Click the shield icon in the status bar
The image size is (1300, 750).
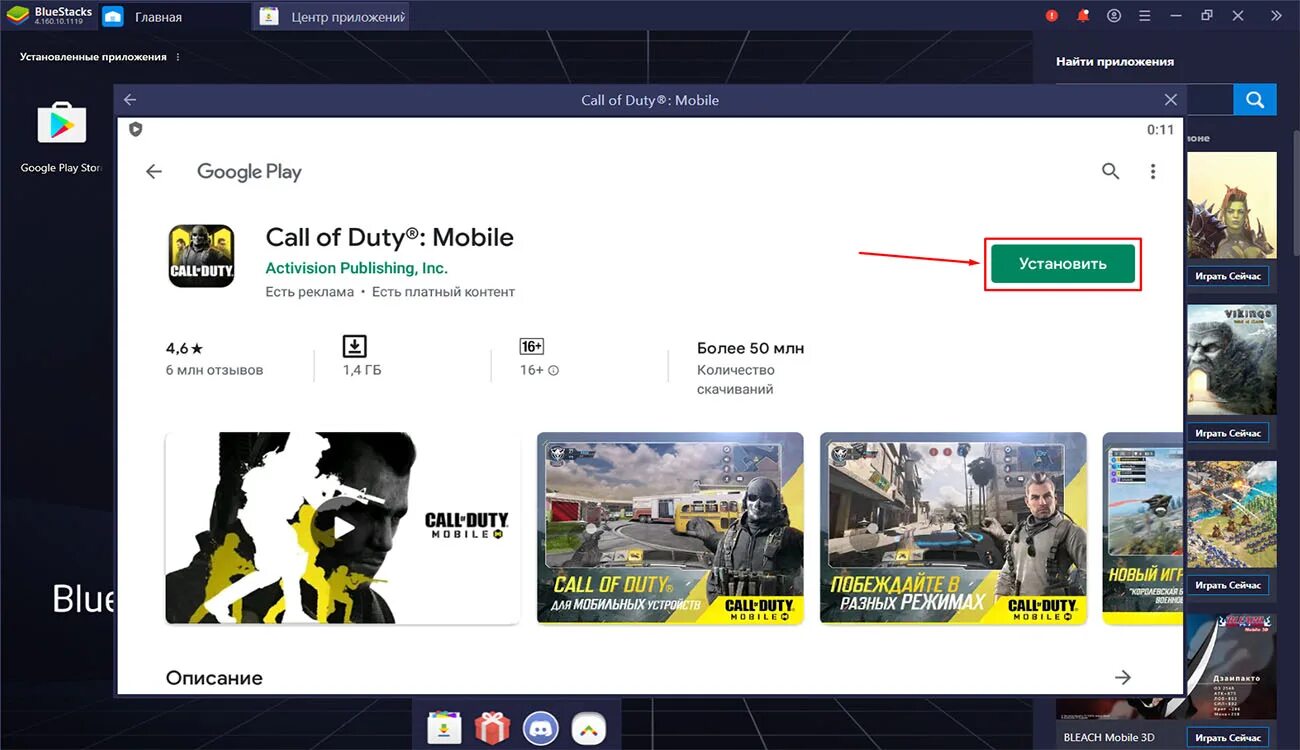coord(136,129)
